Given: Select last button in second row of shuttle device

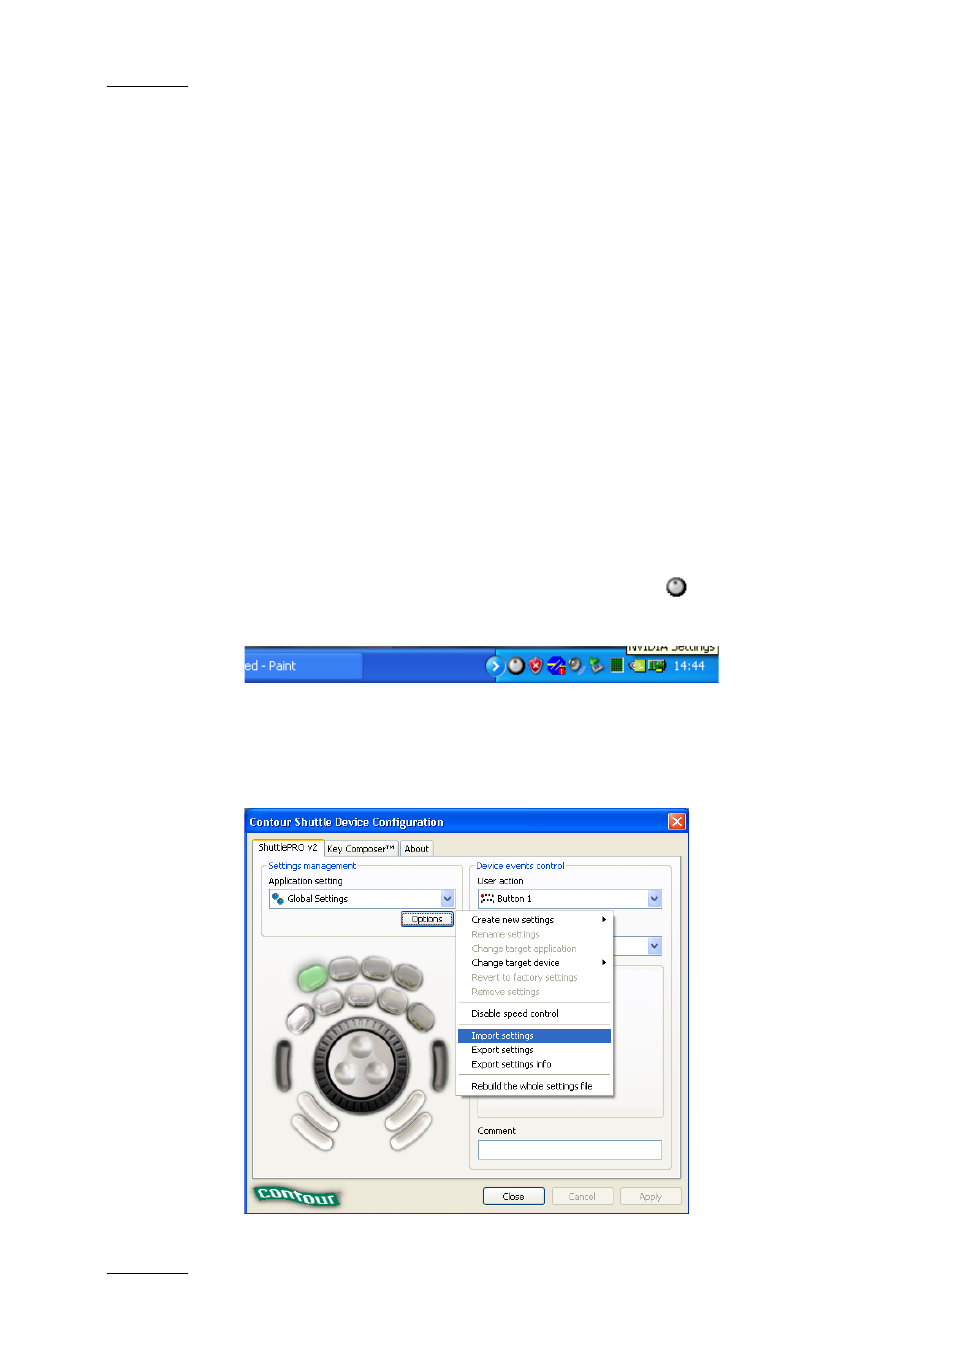Looking at the screenshot, I should [420, 1017].
